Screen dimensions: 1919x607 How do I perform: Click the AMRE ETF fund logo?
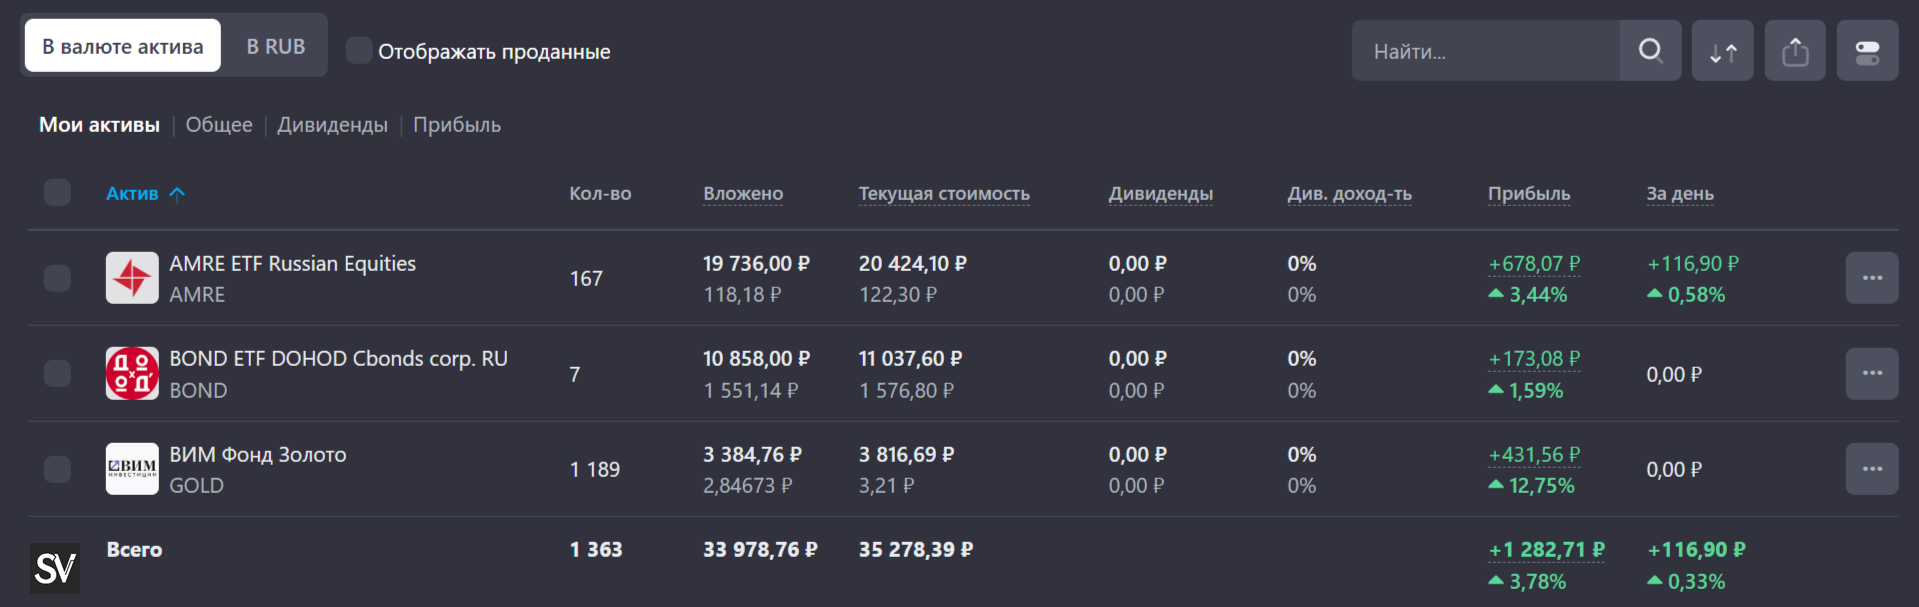(132, 278)
